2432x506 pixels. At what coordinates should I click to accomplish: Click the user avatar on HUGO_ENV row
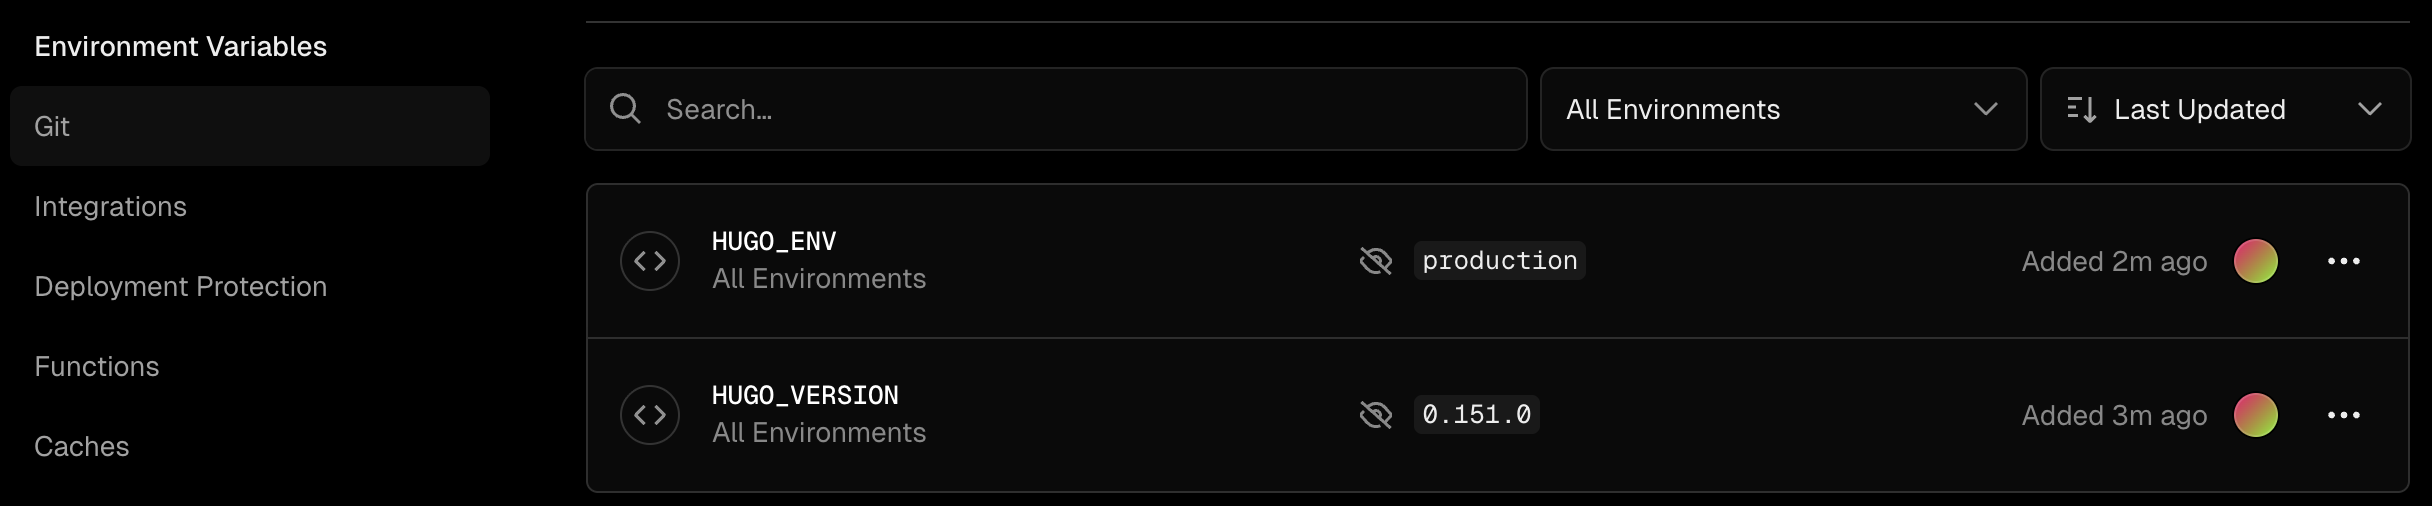[2255, 261]
